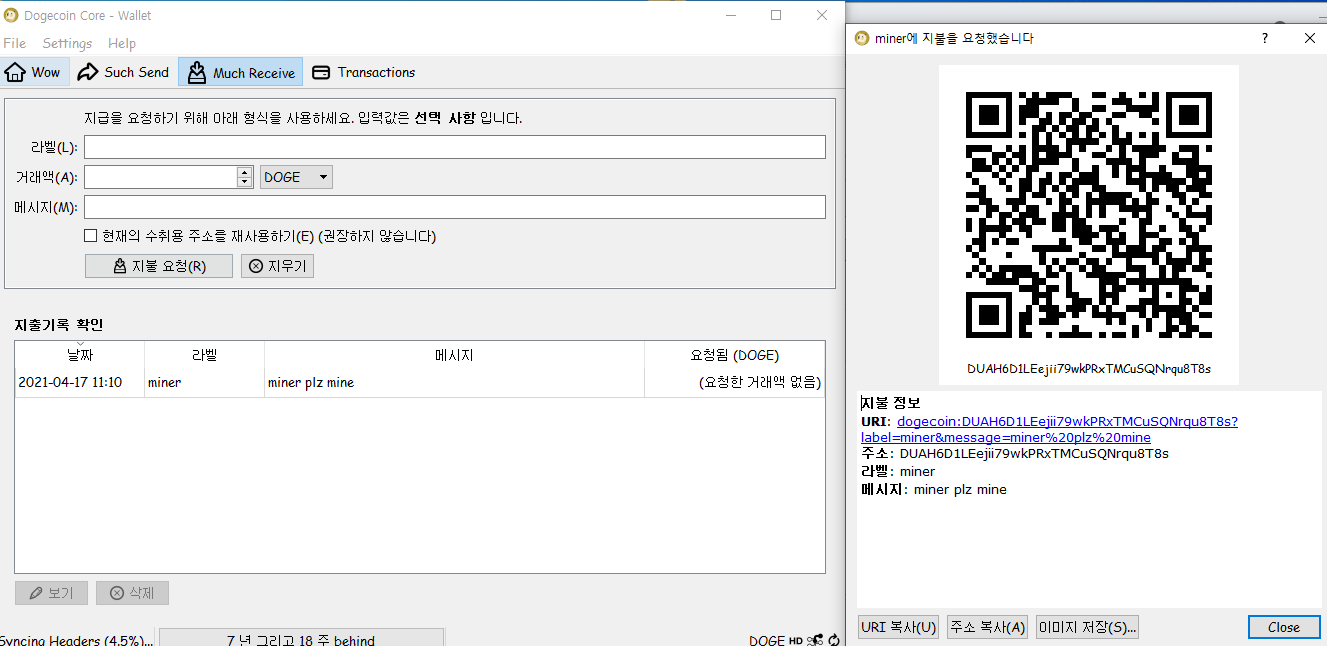This screenshot has width=1327, height=646.
Task: Click the 주소 address line in the payment info
Action: 1014,453
